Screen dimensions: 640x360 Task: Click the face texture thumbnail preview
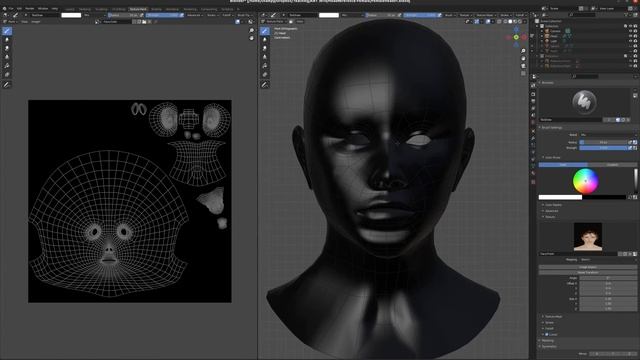pos(588,237)
